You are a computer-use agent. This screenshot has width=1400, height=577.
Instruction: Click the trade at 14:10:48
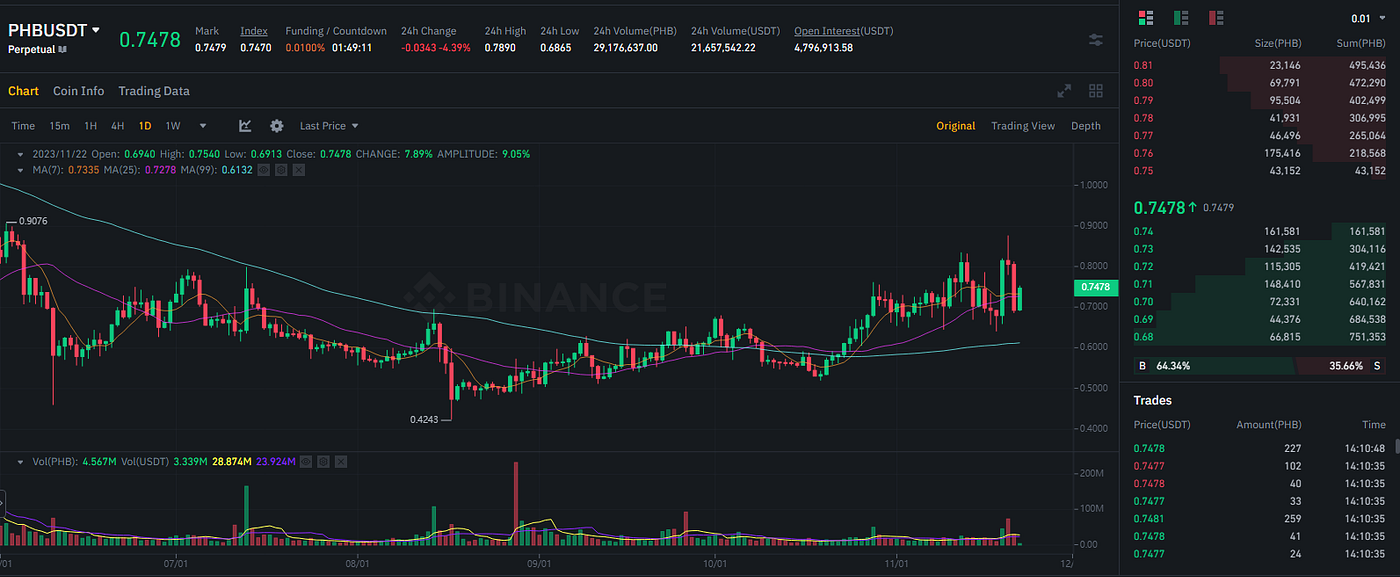click(x=1260, y=448)
